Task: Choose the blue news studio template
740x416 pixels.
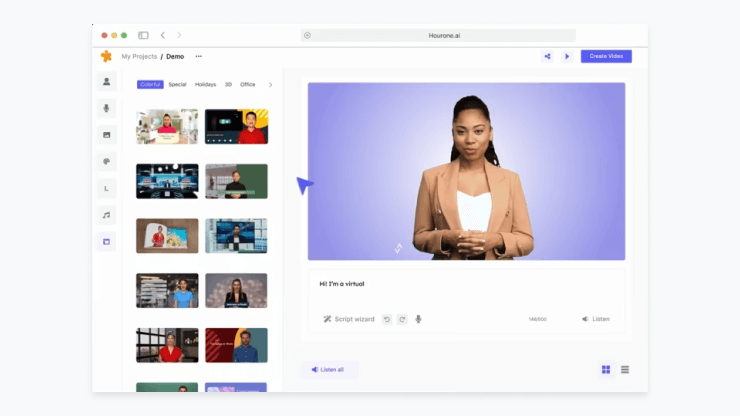Action: 167,181
